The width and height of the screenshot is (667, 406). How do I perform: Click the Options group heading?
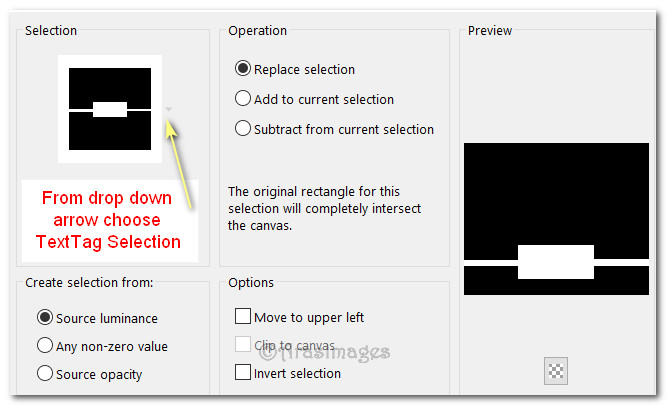click(x=253, y=283)
